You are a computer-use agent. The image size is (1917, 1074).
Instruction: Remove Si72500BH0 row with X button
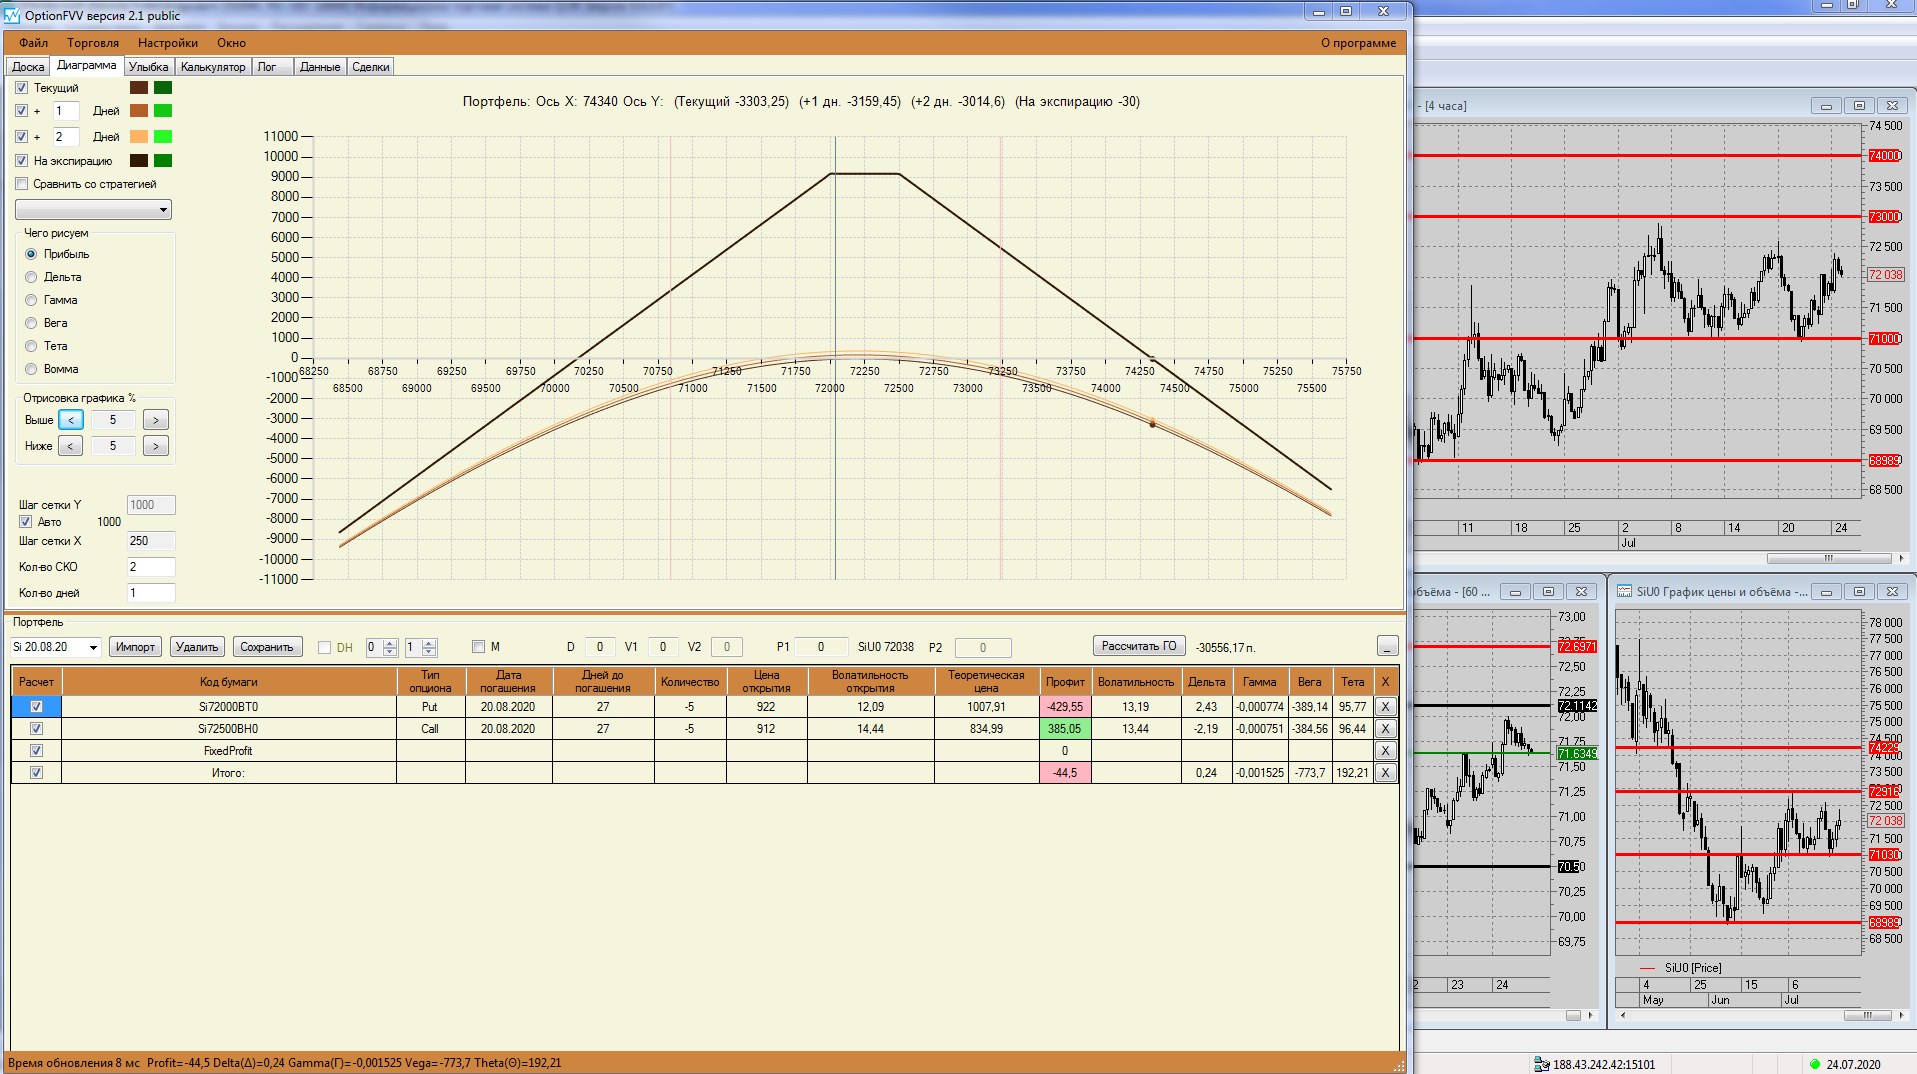pos(1385,729)
